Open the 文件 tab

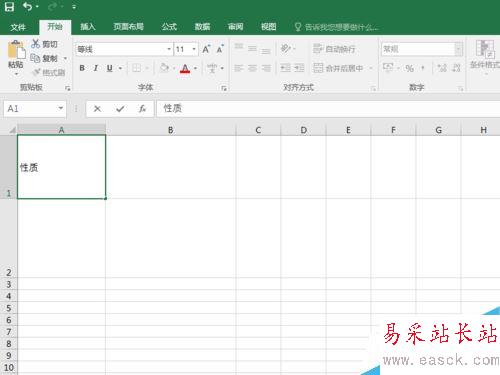18,27
